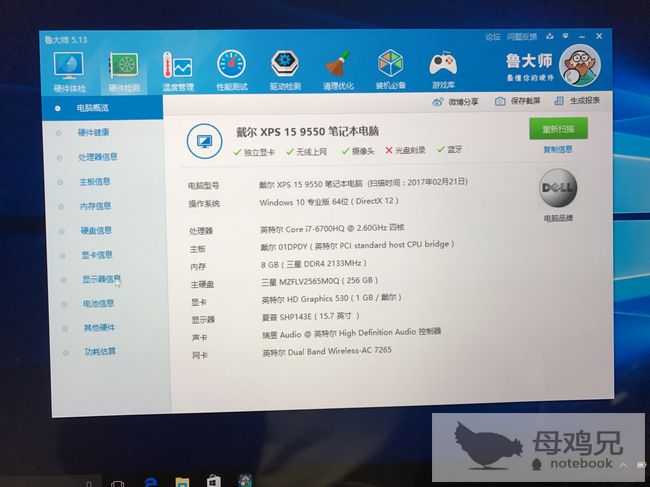The height and width of the screenshot is (487, 650).
Task: Open the 硬件体检 hardware checkup icon
Action: pyautogui.click(x=69, y=72)
